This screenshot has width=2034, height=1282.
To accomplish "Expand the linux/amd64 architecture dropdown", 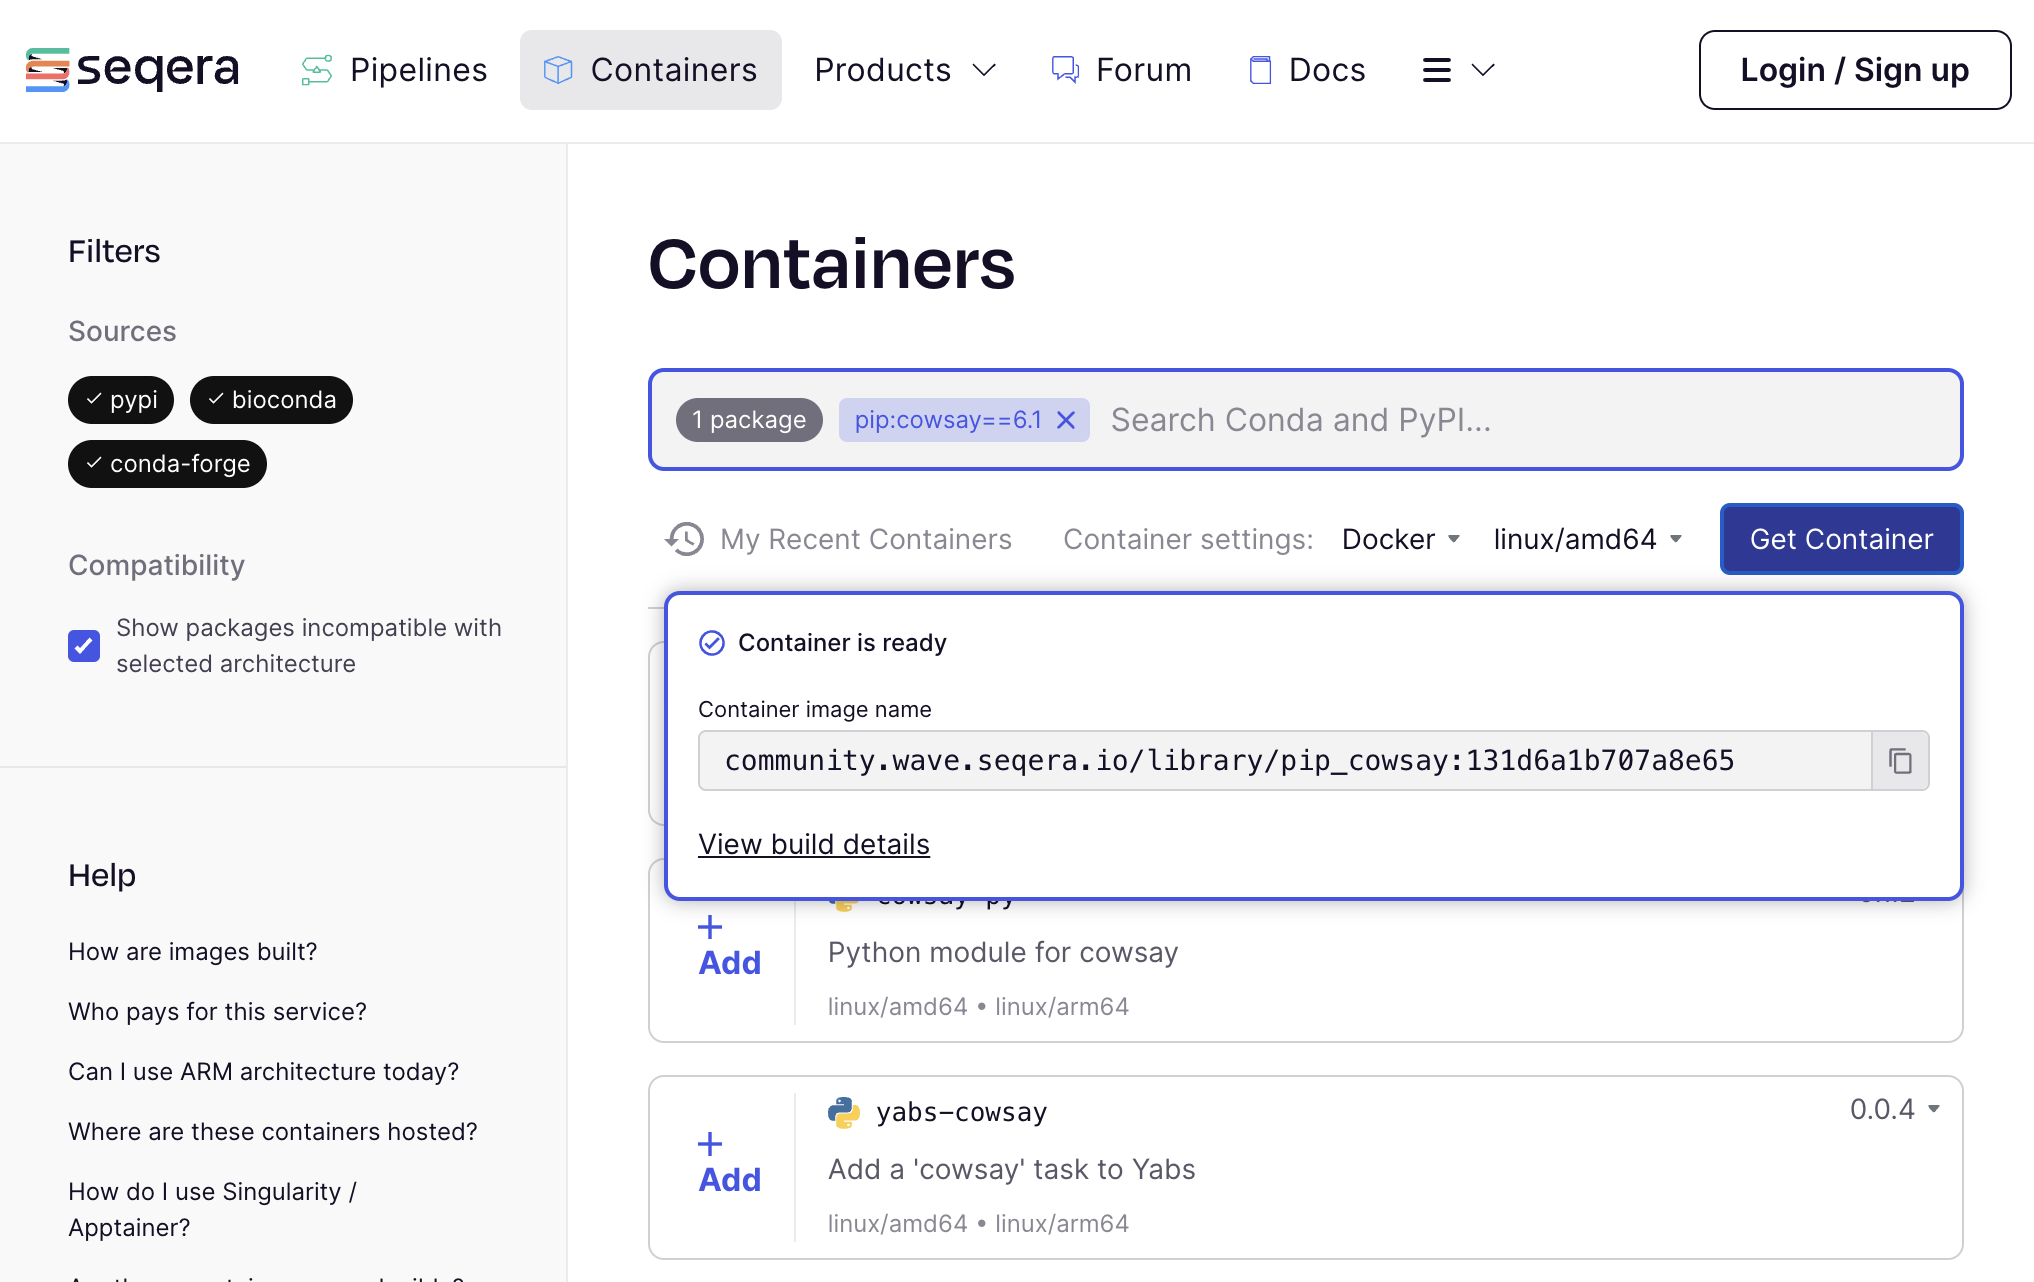I will 1588,539.
